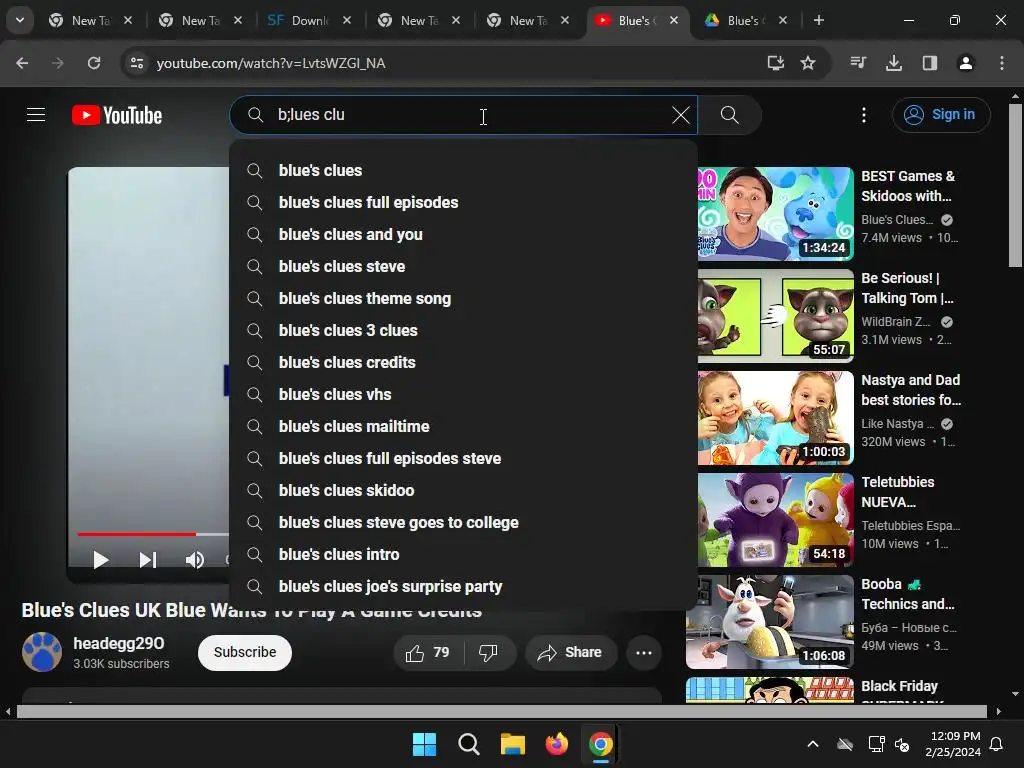Open Chrome side panel icon
Viewport: 1024px width, 768px height.
pos(930,63)
